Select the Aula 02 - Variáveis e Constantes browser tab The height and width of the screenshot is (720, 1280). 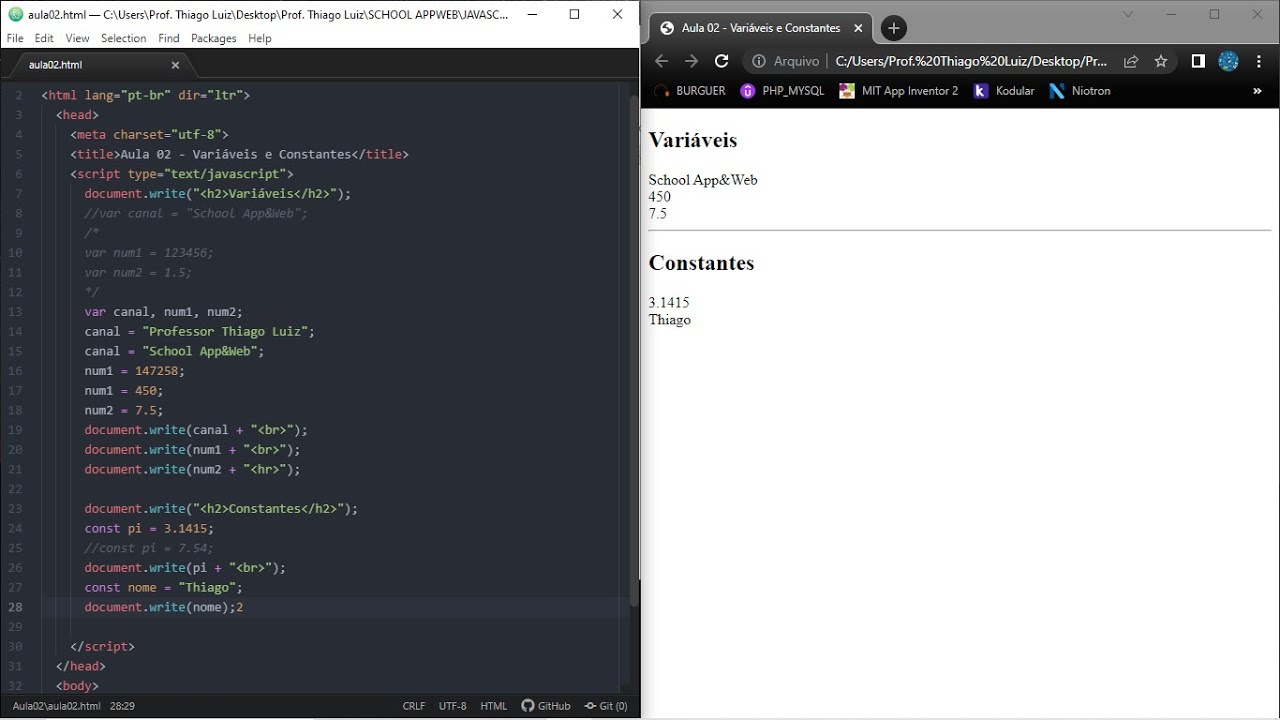point(761,28)
